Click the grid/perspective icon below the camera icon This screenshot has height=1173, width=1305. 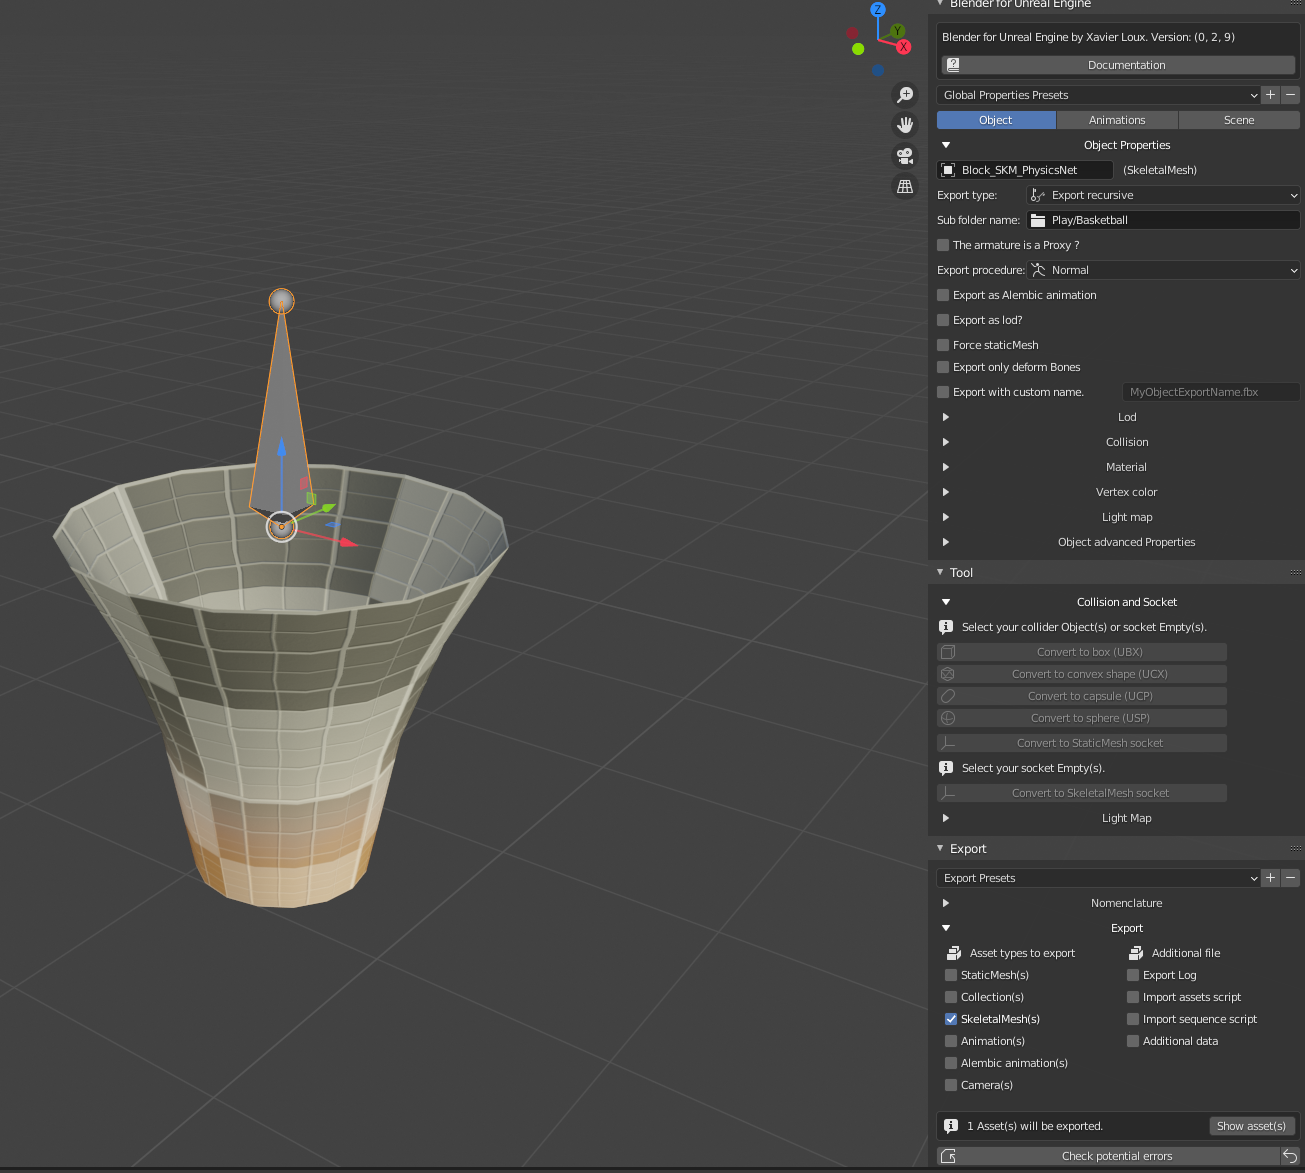905,187
